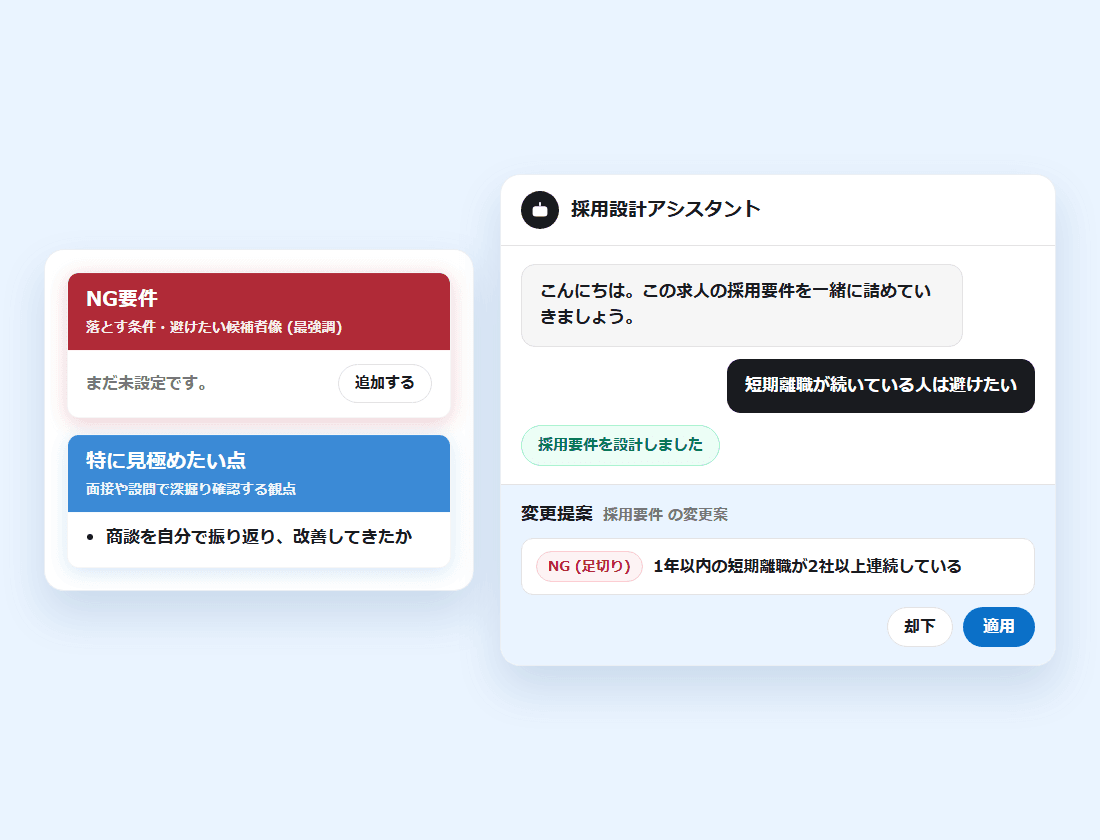The image size is (1100, 840).
Task: Click the NG要件 red card header
Action: 259,312
